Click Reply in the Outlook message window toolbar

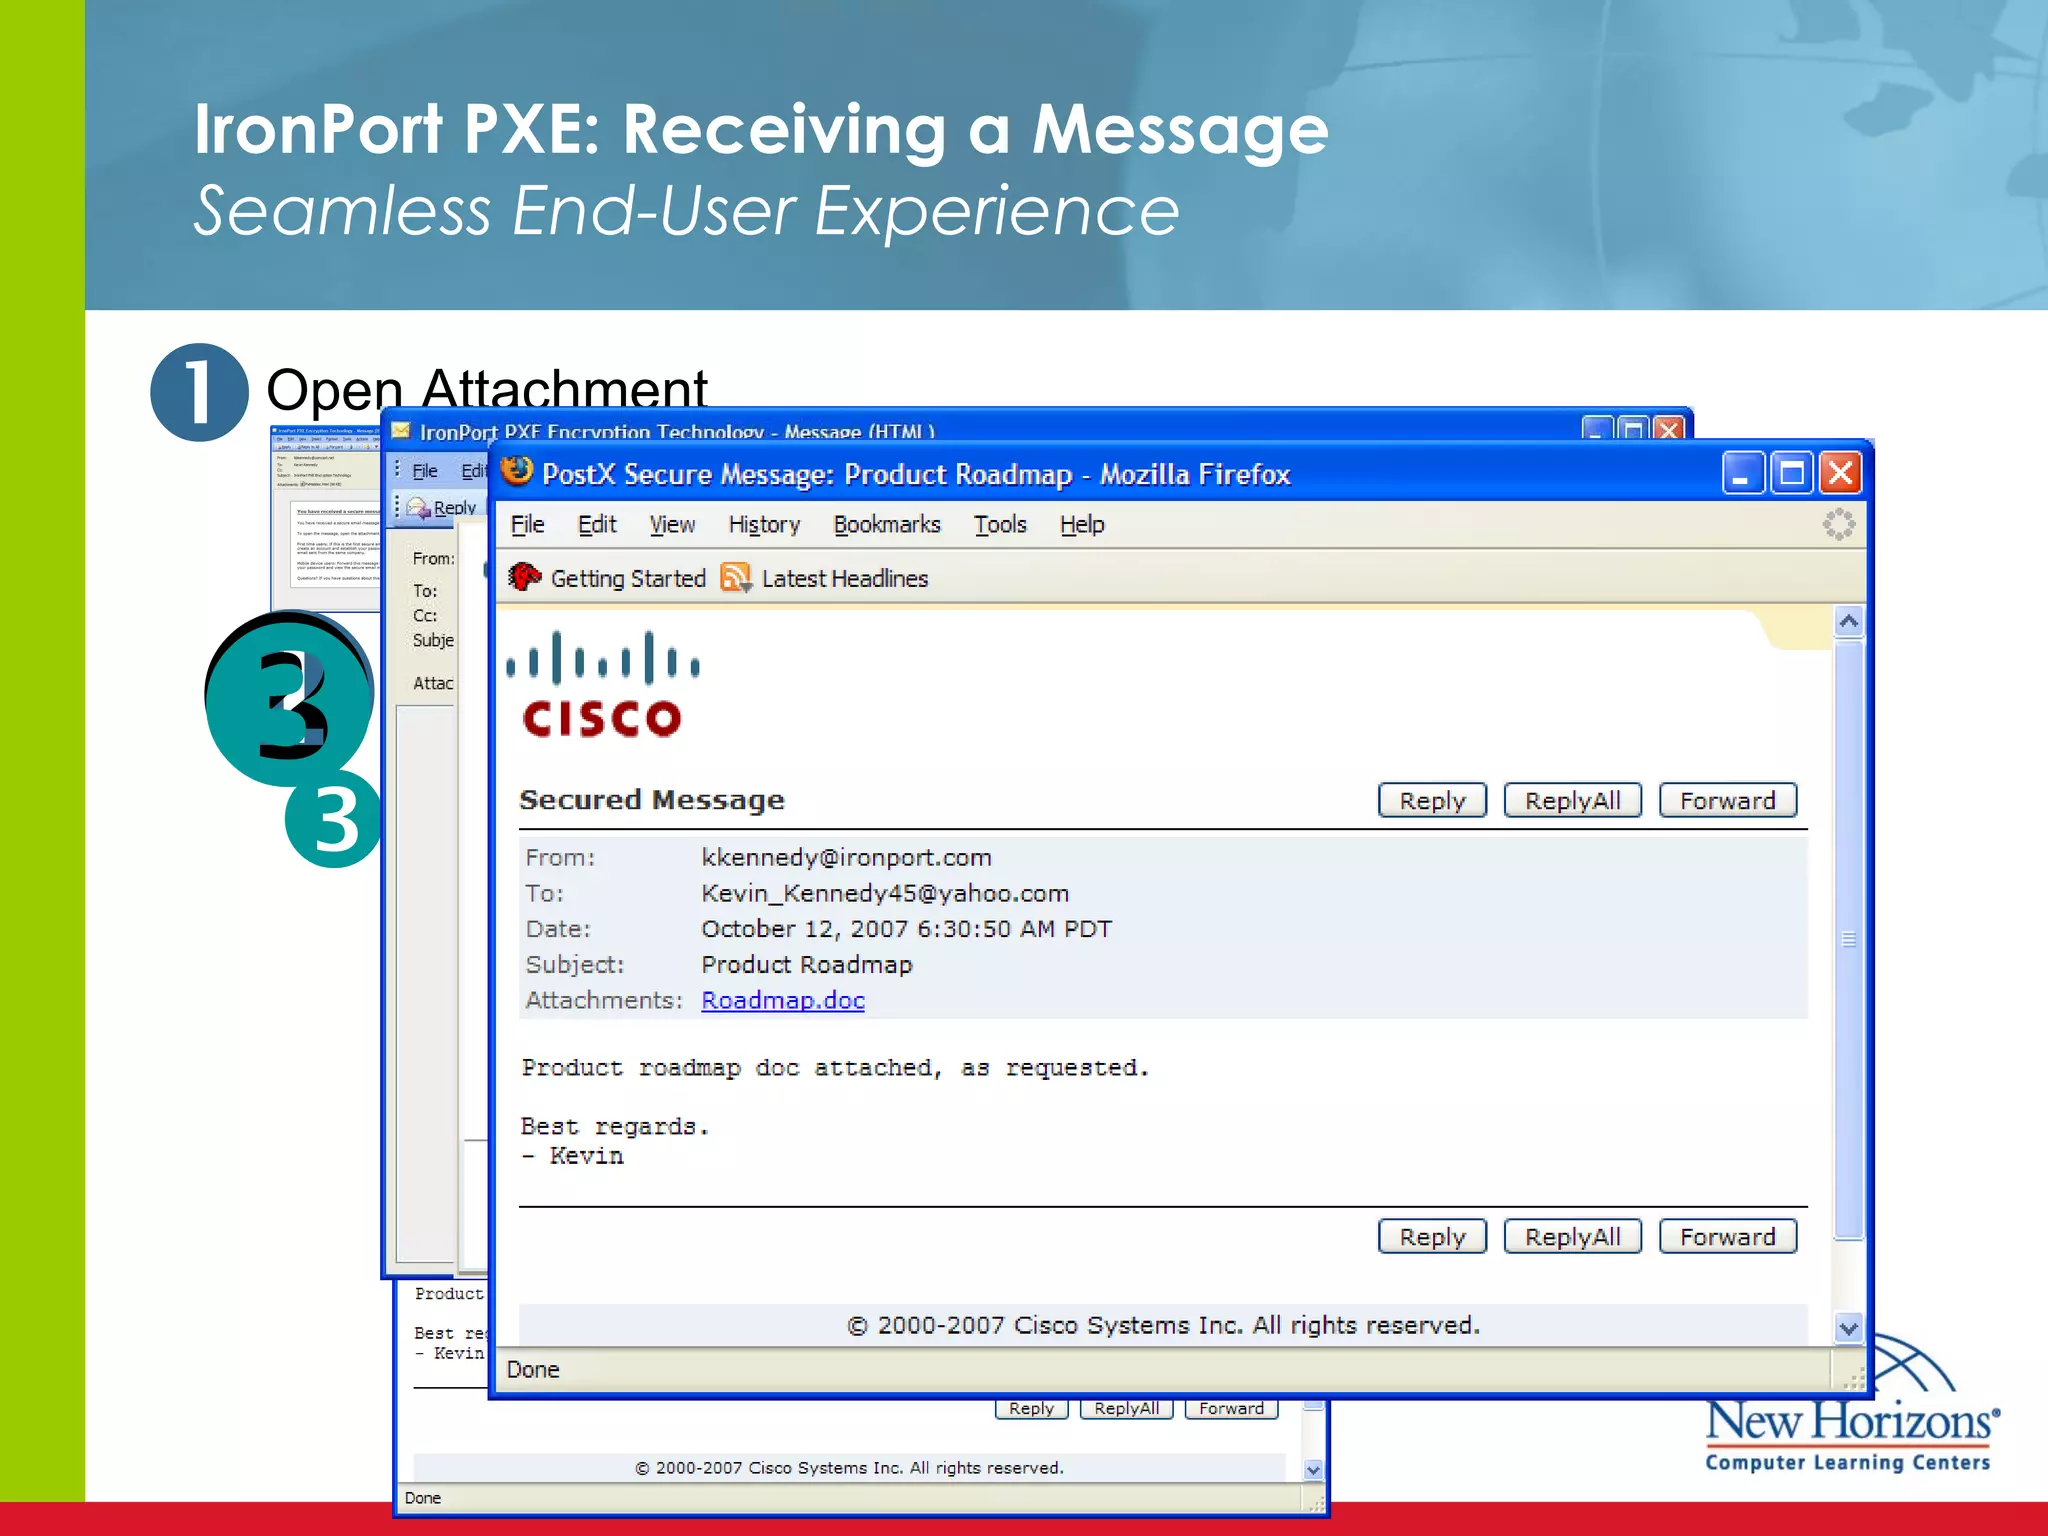coord(442,508)
